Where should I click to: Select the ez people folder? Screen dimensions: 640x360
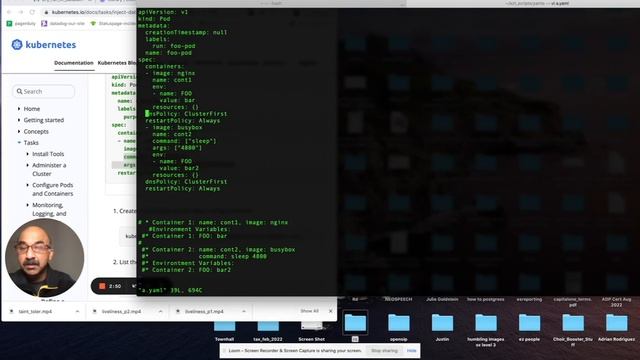point(529,328)
